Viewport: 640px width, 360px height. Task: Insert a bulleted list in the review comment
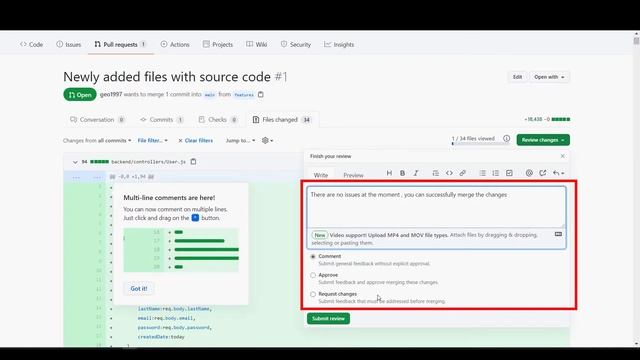[x=482, y=173]
